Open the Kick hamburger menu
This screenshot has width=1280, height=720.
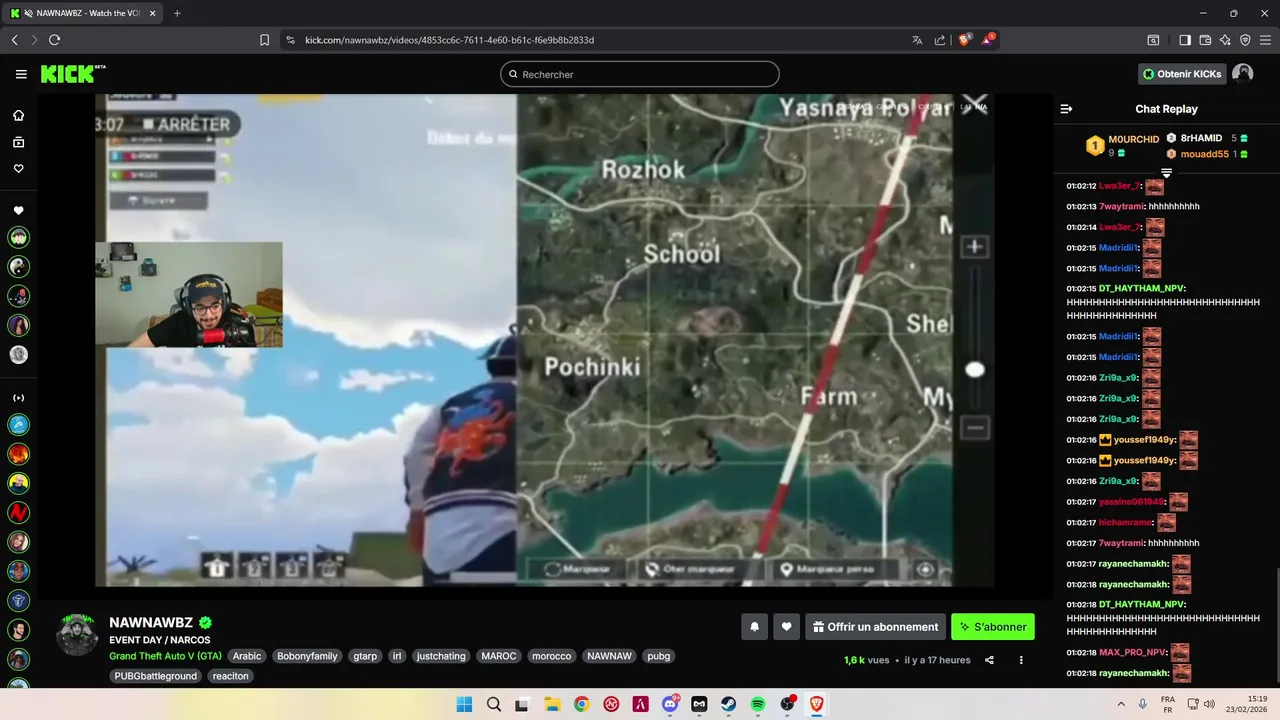click(x=21, y=74)
